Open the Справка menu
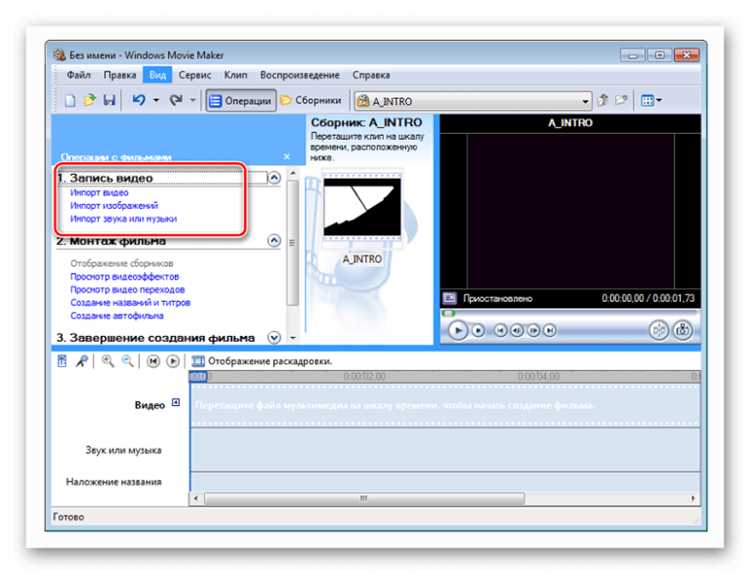 (371, 75)
